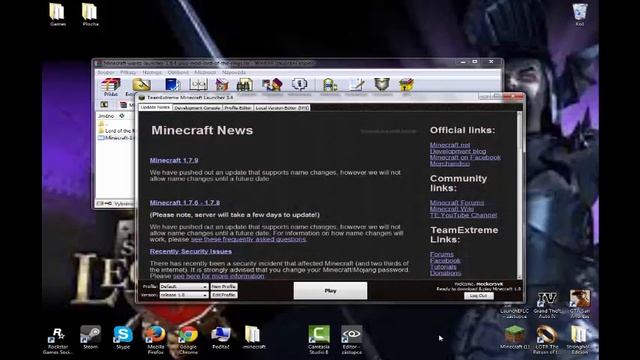
Task: Open the TeamExtreme Tutorials link
Action: (443, 267)
